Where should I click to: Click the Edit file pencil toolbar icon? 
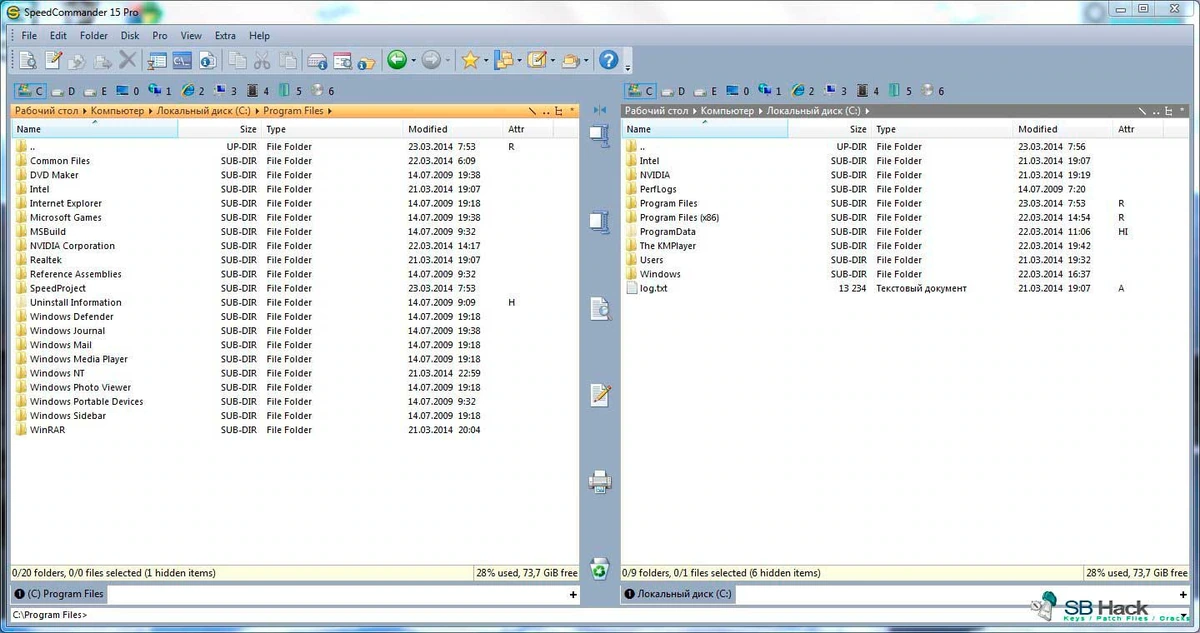(53, 61)
